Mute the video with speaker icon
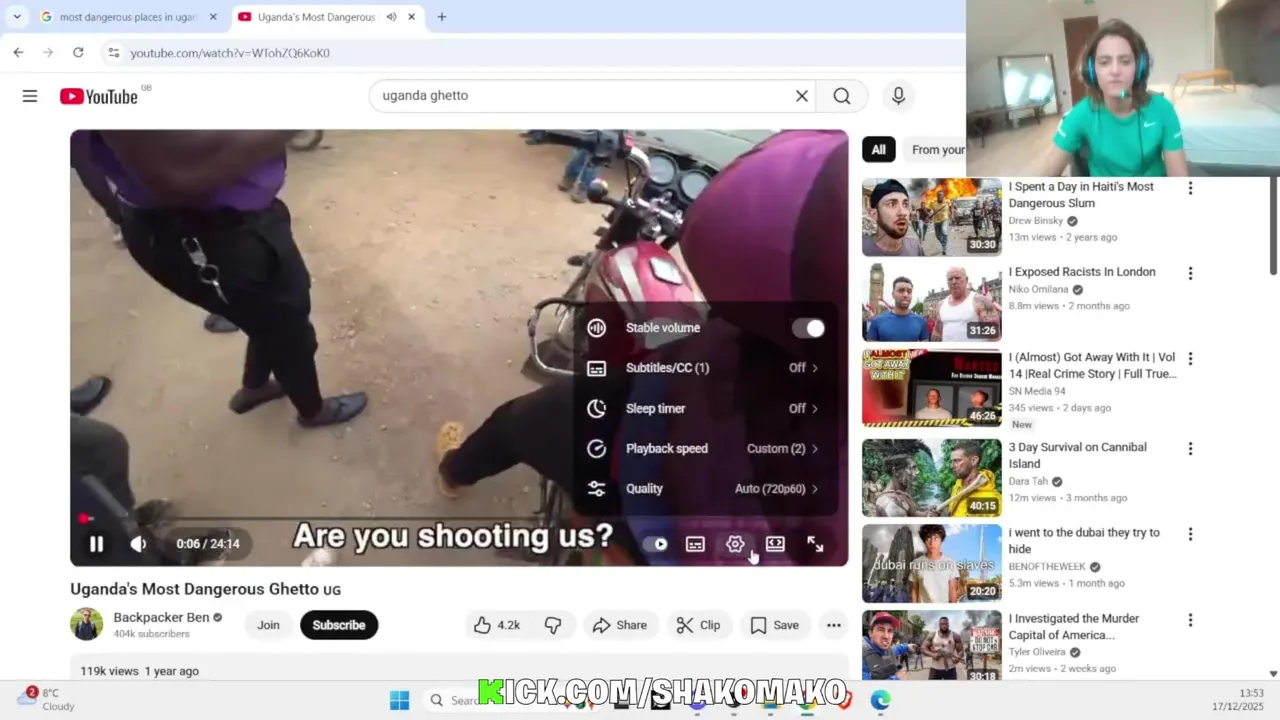Viewport: 1280px width, 720px height. pyautogui.click(x=138, y=544)
